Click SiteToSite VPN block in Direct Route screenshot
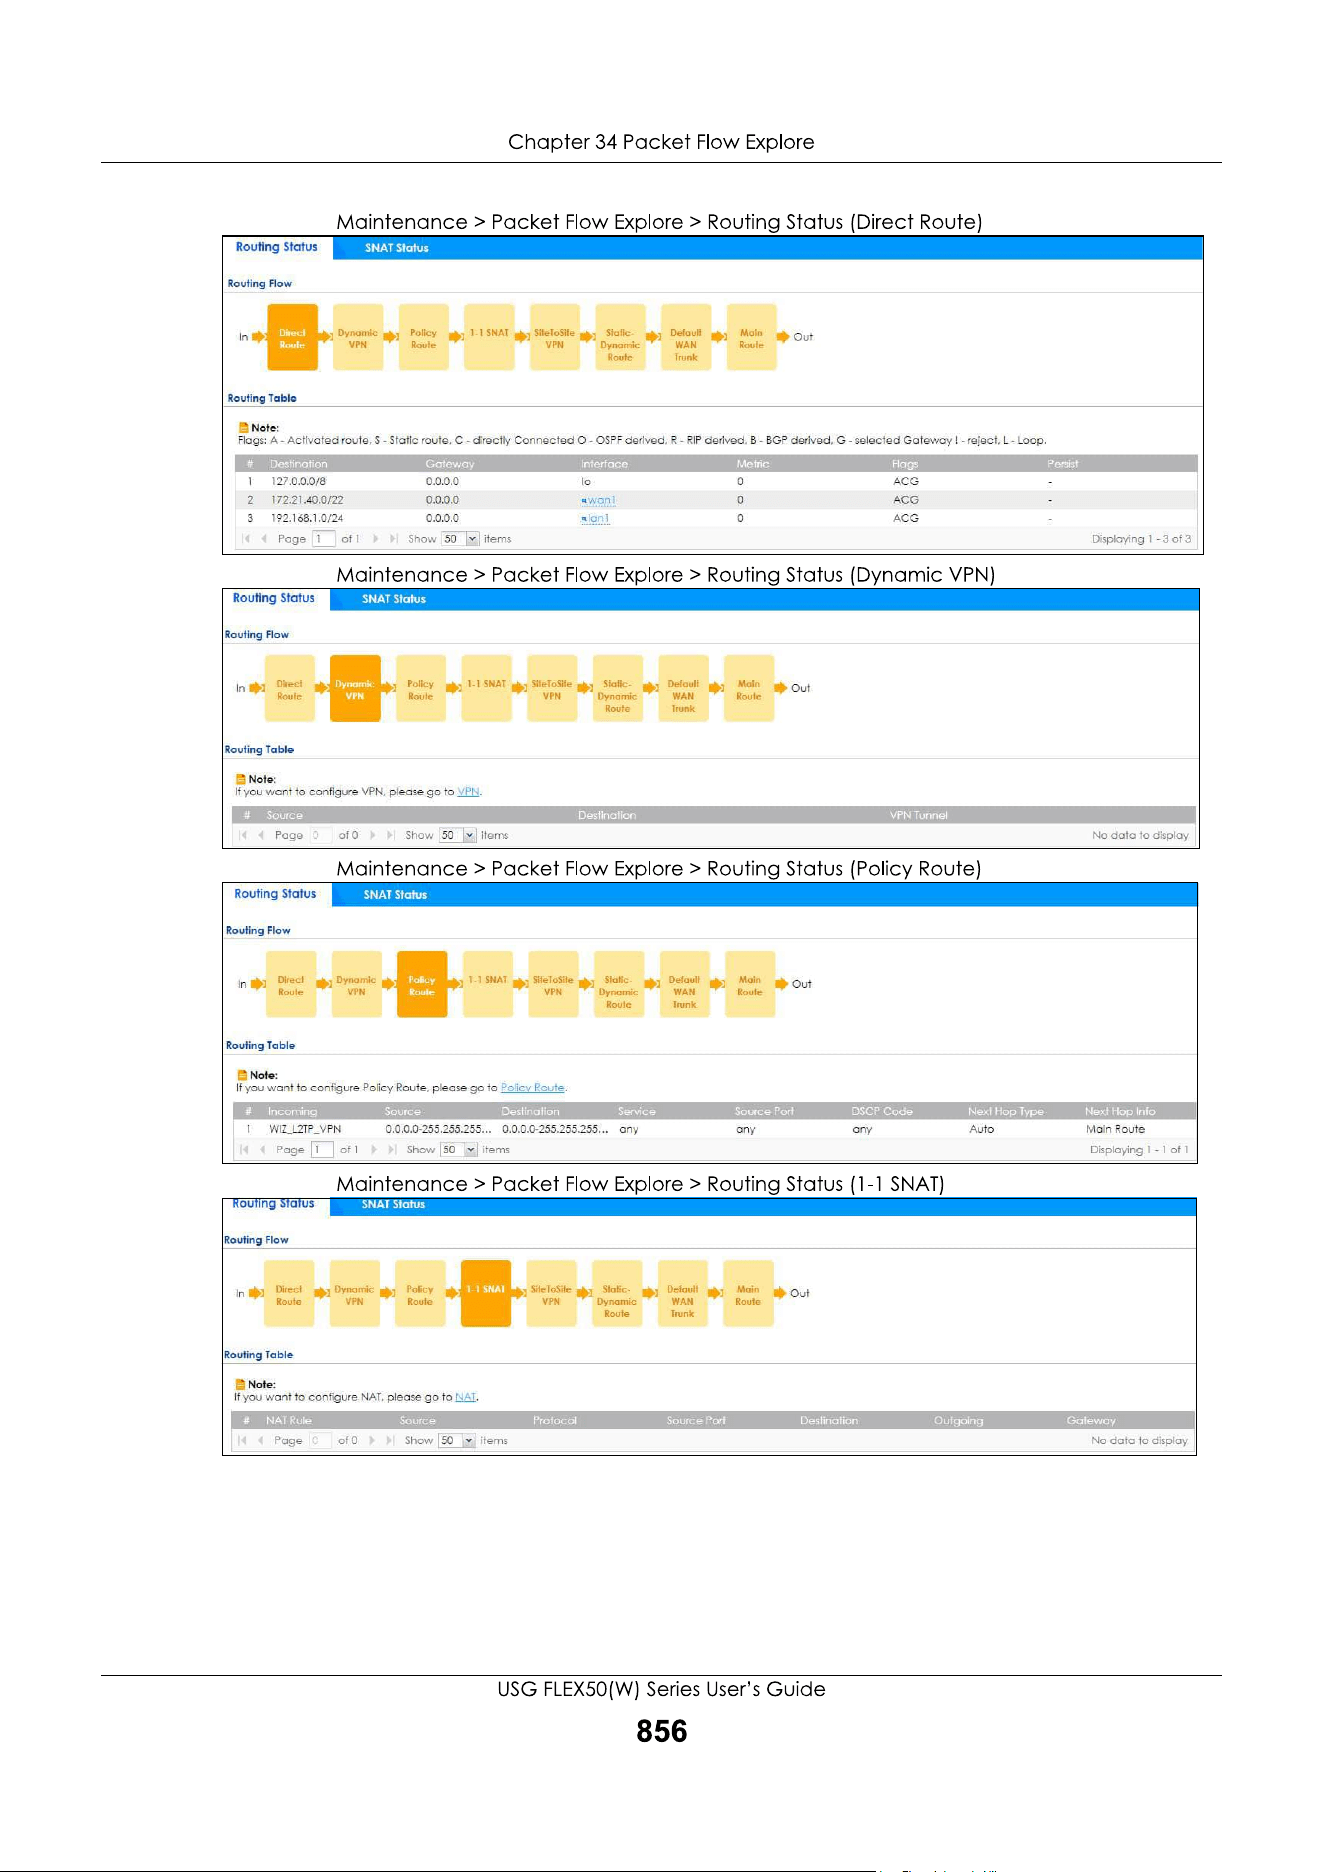1324x1872 pixels. tap(555, 338)
